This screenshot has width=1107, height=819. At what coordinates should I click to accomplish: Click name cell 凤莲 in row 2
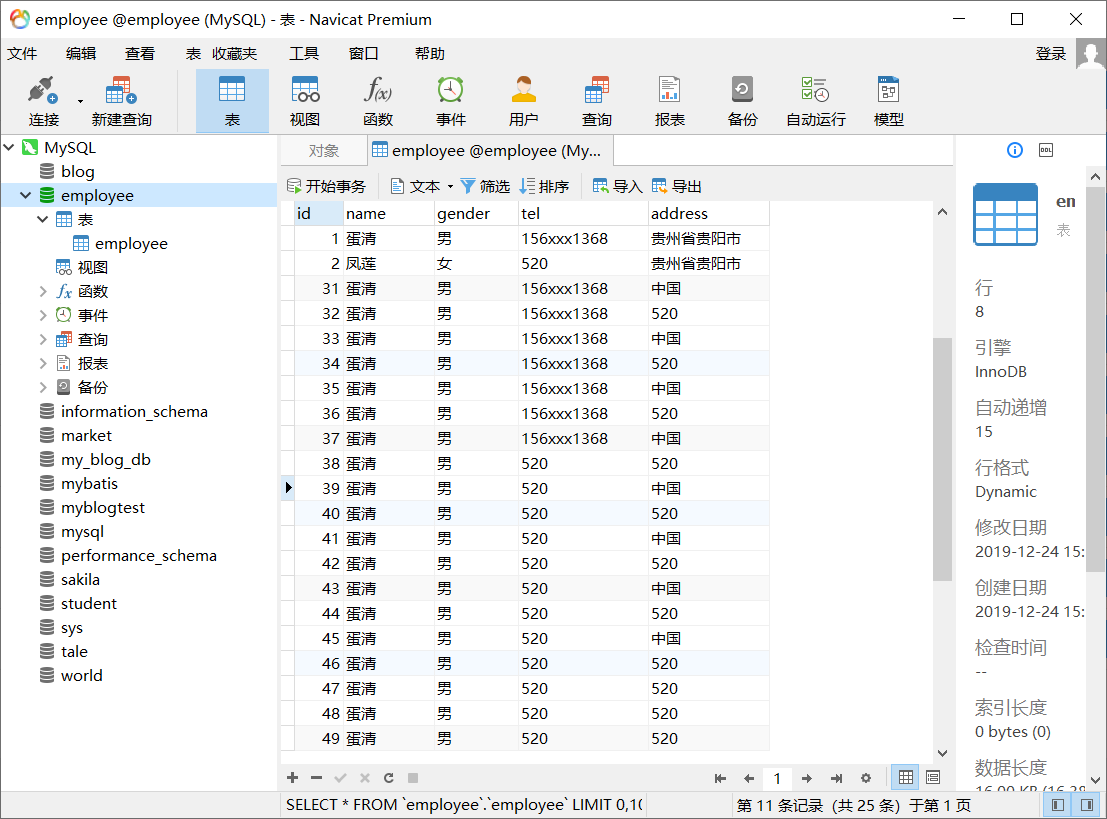[388, 263]
